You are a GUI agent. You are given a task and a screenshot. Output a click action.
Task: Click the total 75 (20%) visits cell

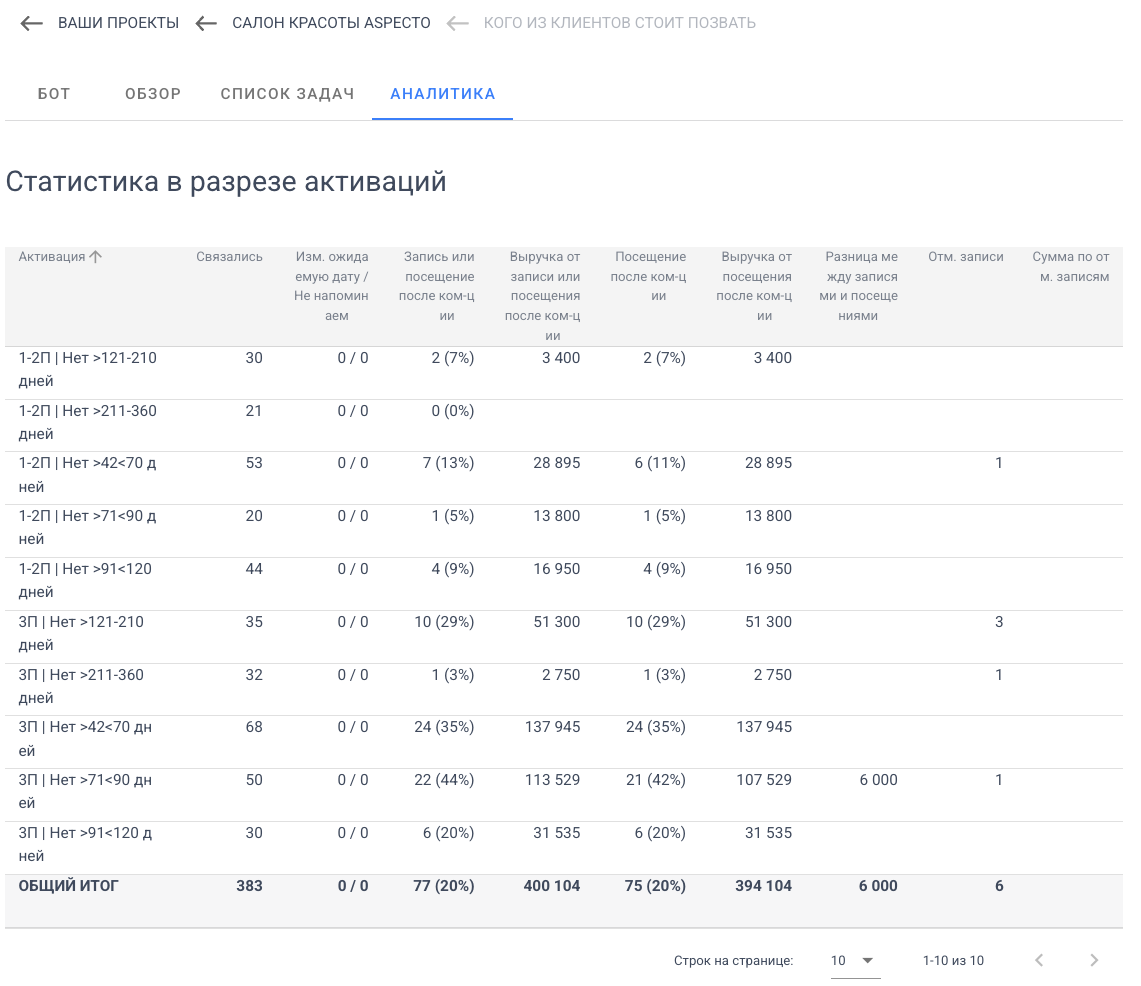655,886
